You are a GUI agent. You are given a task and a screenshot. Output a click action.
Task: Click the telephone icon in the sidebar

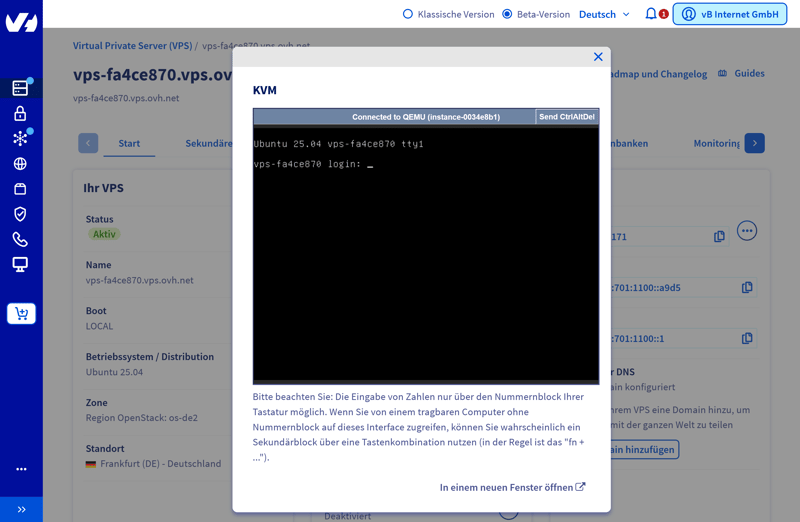click(x=20, y=240)
